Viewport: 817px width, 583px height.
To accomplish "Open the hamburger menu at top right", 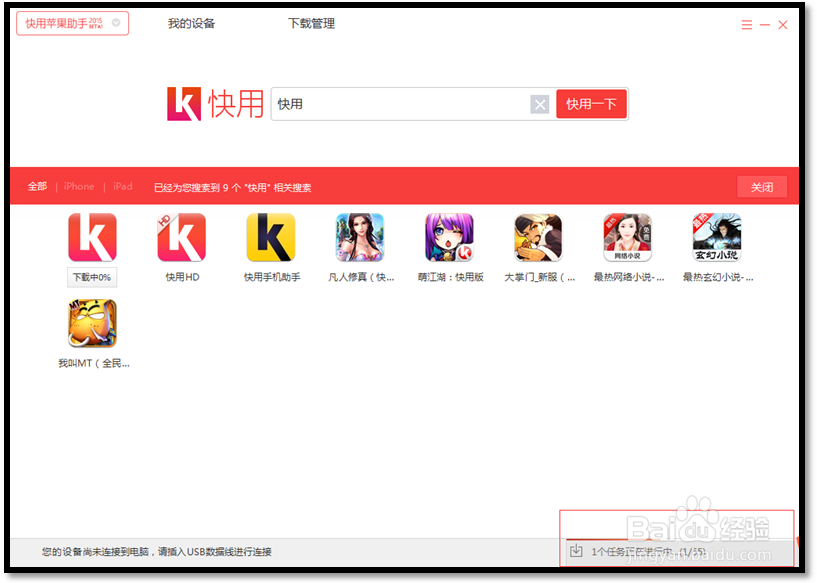I will point(746,24).
